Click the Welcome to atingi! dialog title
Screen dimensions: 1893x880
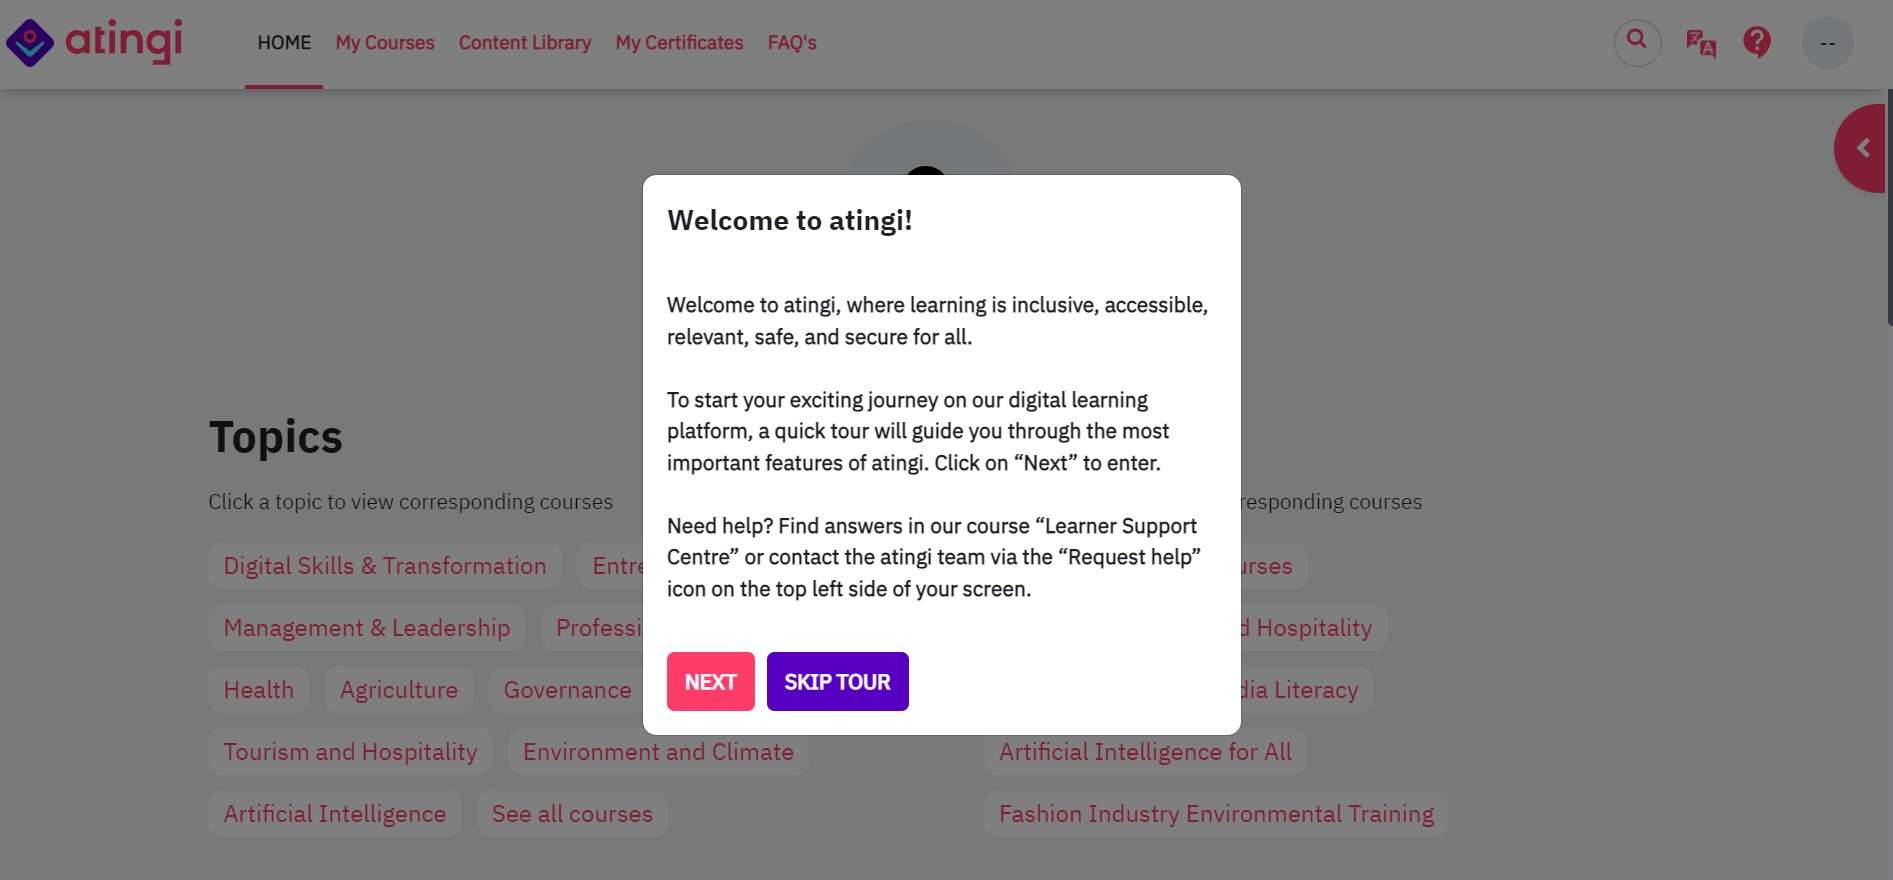pyautogui.click(x=790, y=220)
